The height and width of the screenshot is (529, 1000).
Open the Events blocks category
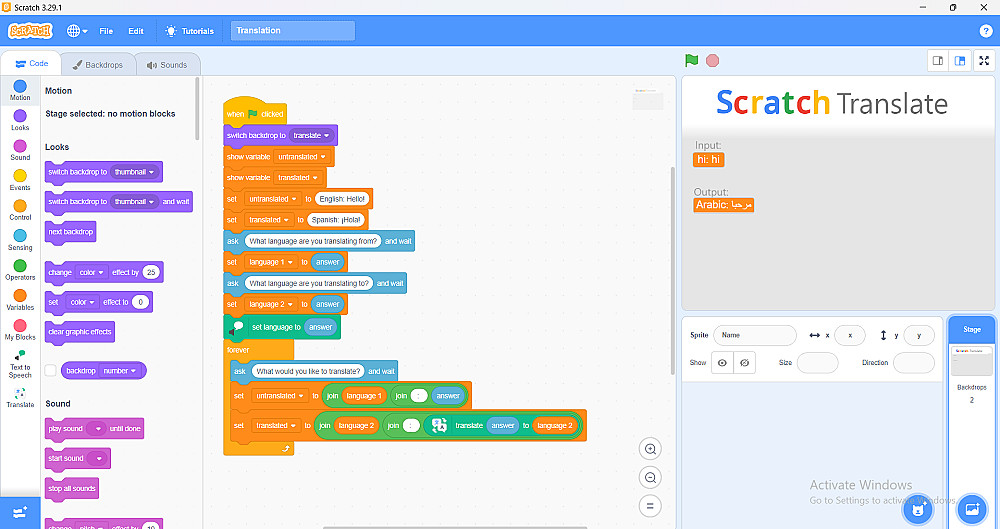[20, 180]
